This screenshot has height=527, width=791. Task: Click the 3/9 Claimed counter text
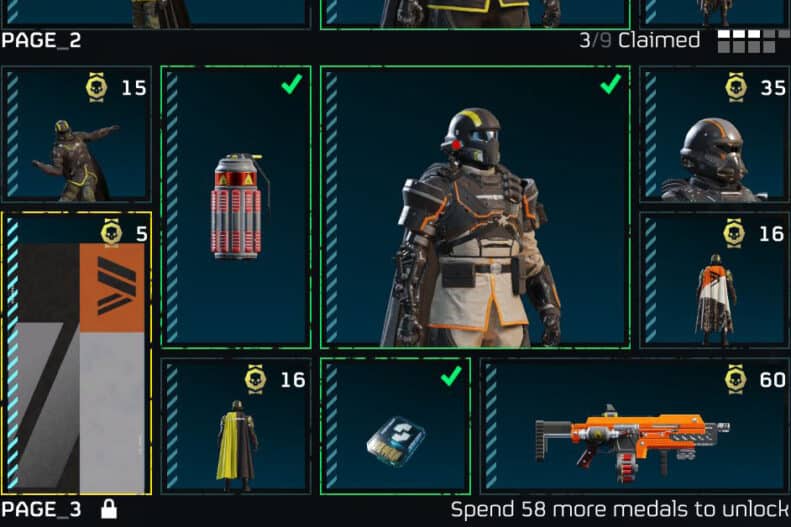point(640,40)
